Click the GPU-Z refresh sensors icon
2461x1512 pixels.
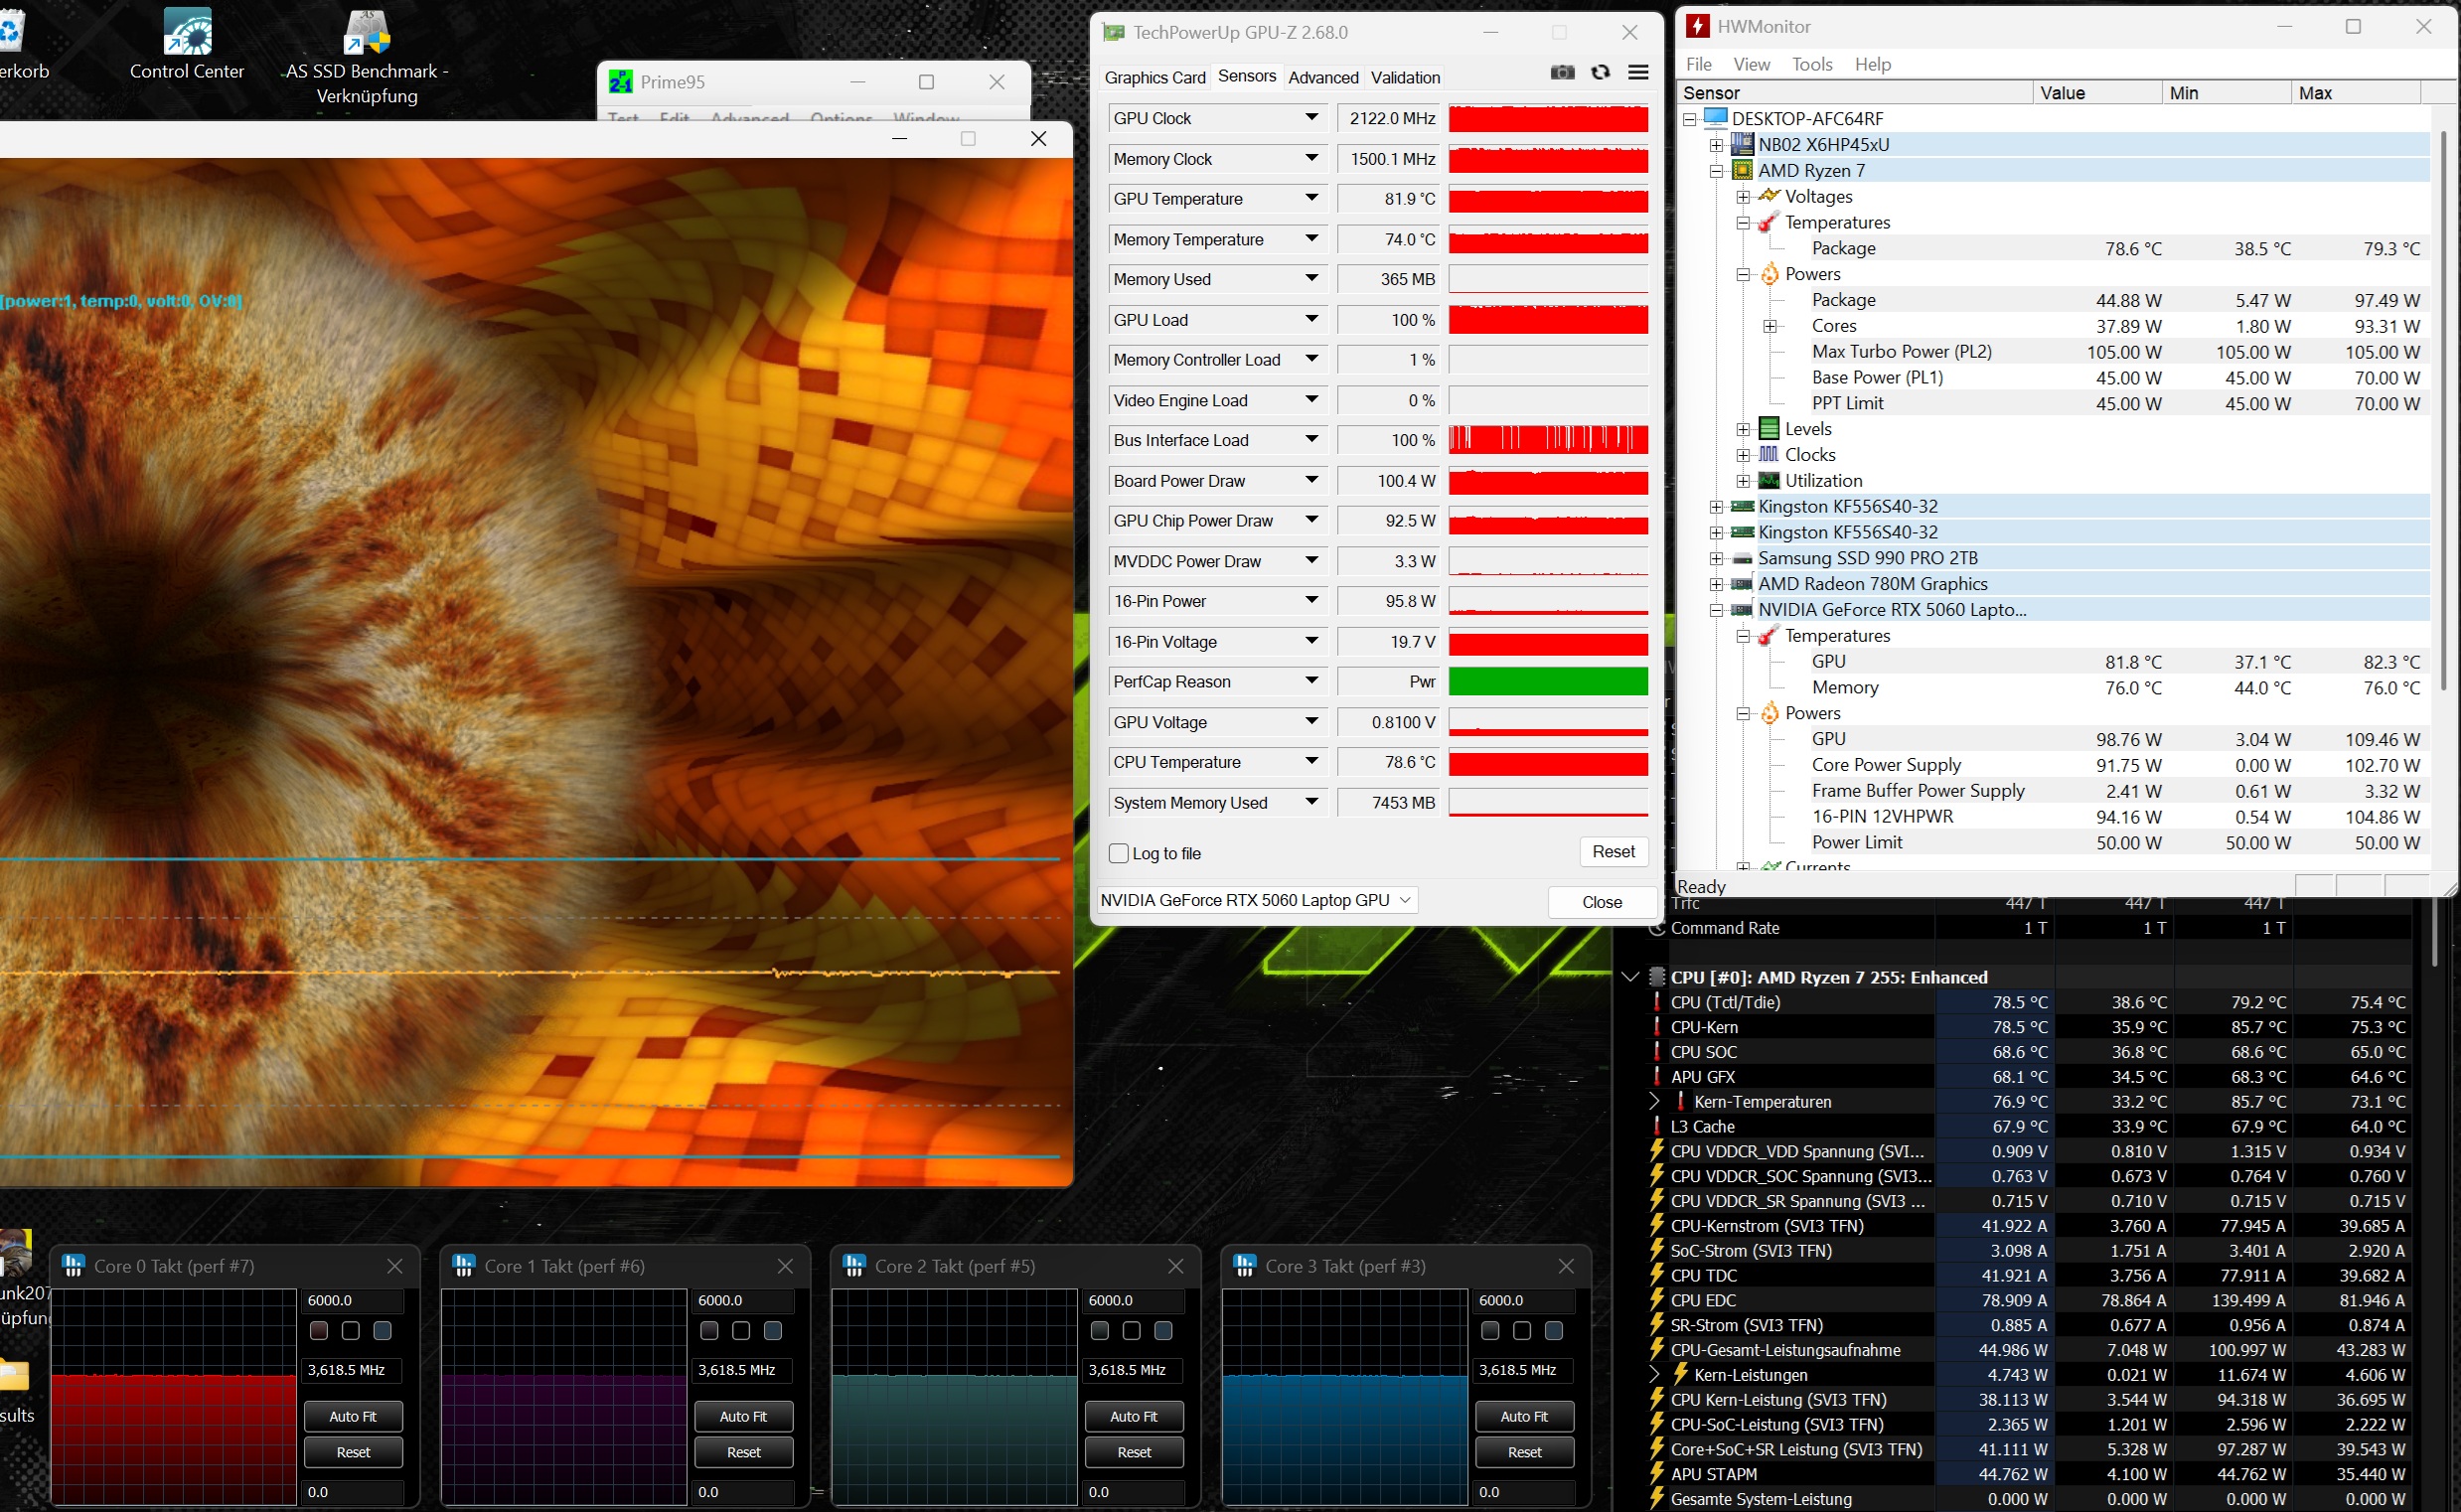[1600, 72]
